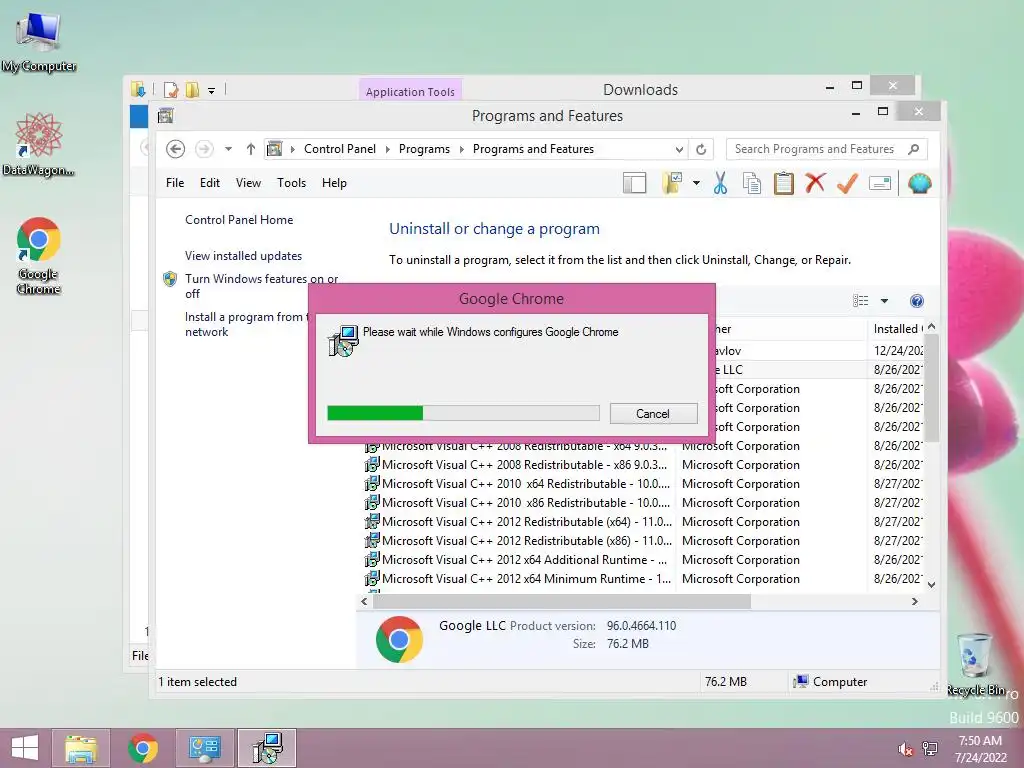Go forward with the forward arrow button
Screen dimensions: 1024x768
[x=204, y=149]
